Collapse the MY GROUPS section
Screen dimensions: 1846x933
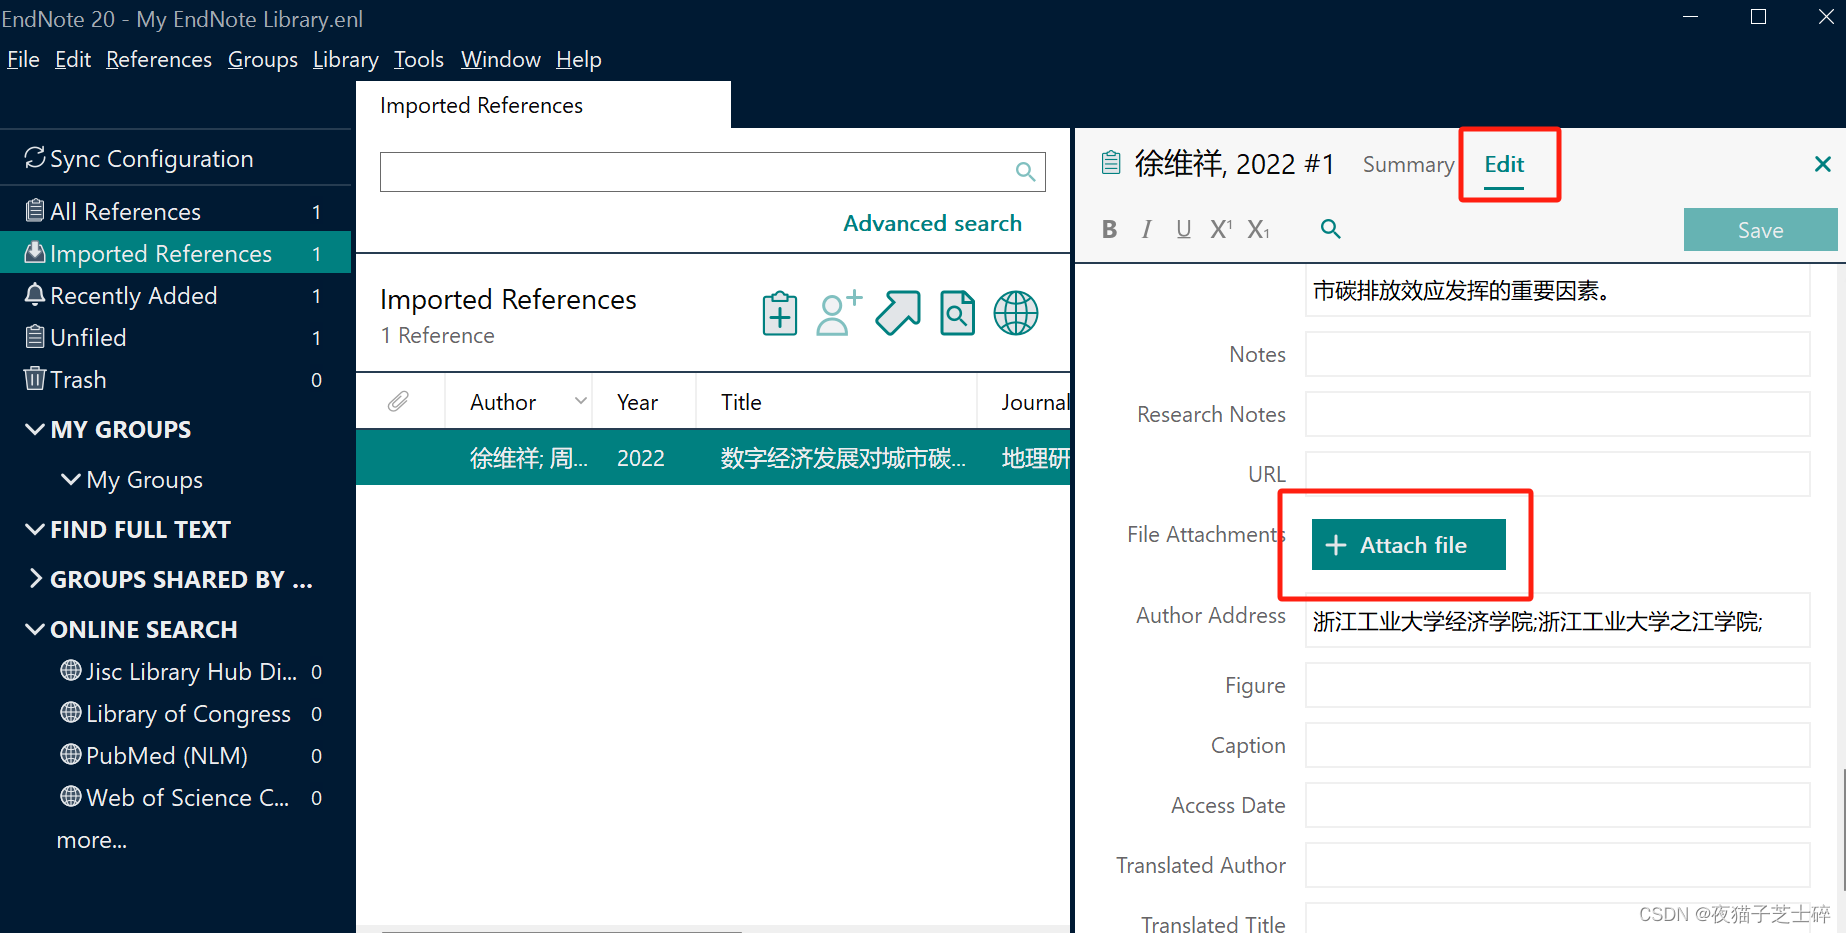tap(35, 429)
